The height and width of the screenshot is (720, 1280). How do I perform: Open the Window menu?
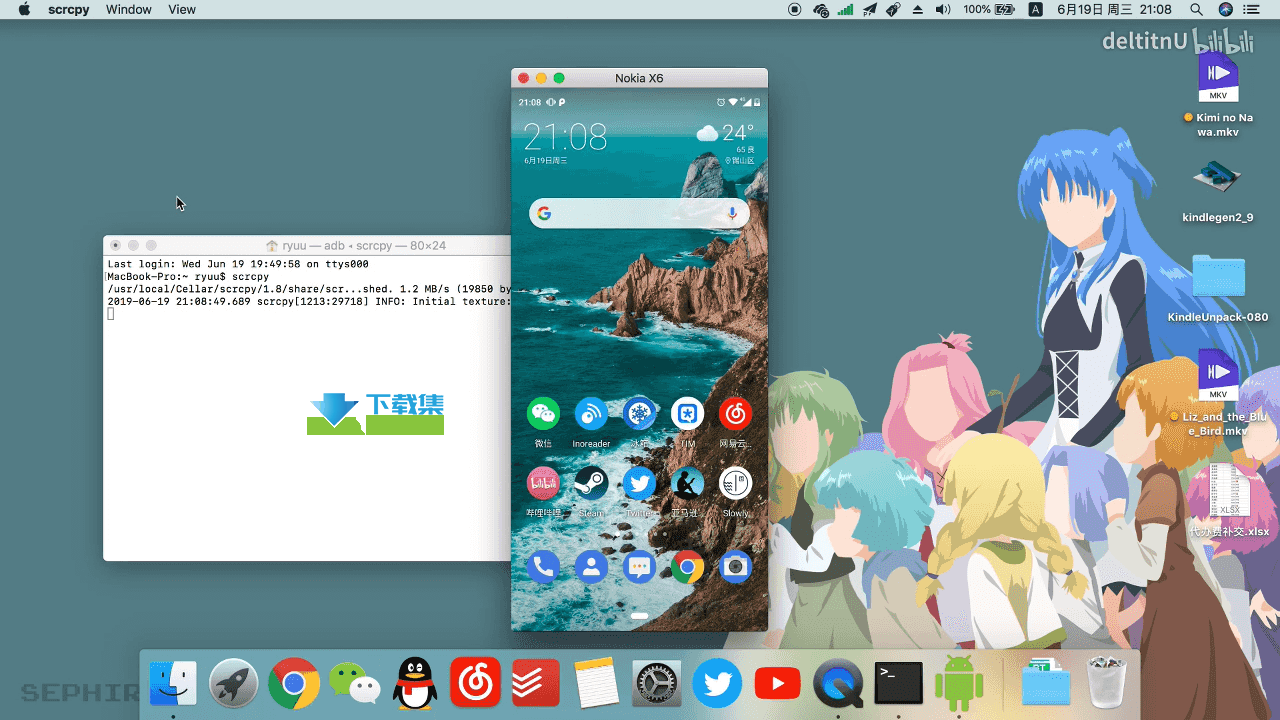pos(129,9)
